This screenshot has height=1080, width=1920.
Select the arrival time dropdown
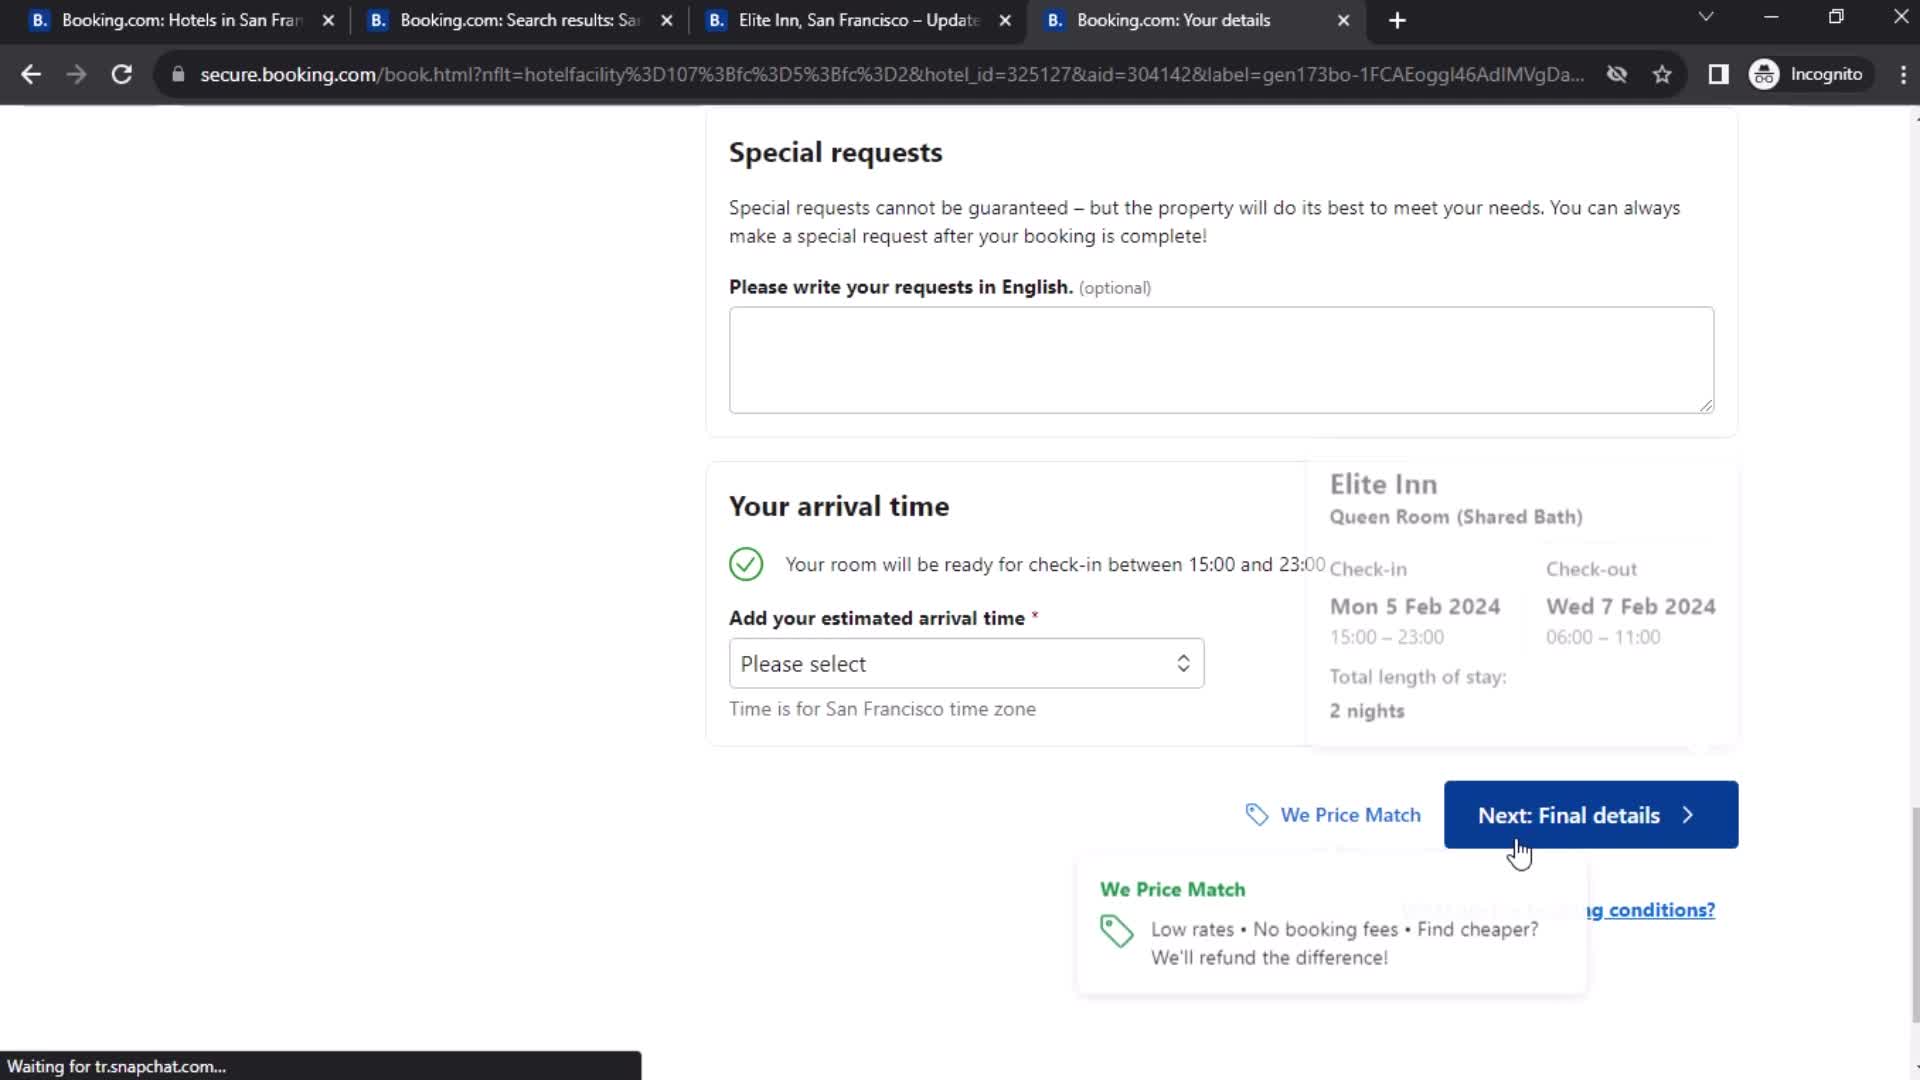pyautogui.click(x=963, y=663)
